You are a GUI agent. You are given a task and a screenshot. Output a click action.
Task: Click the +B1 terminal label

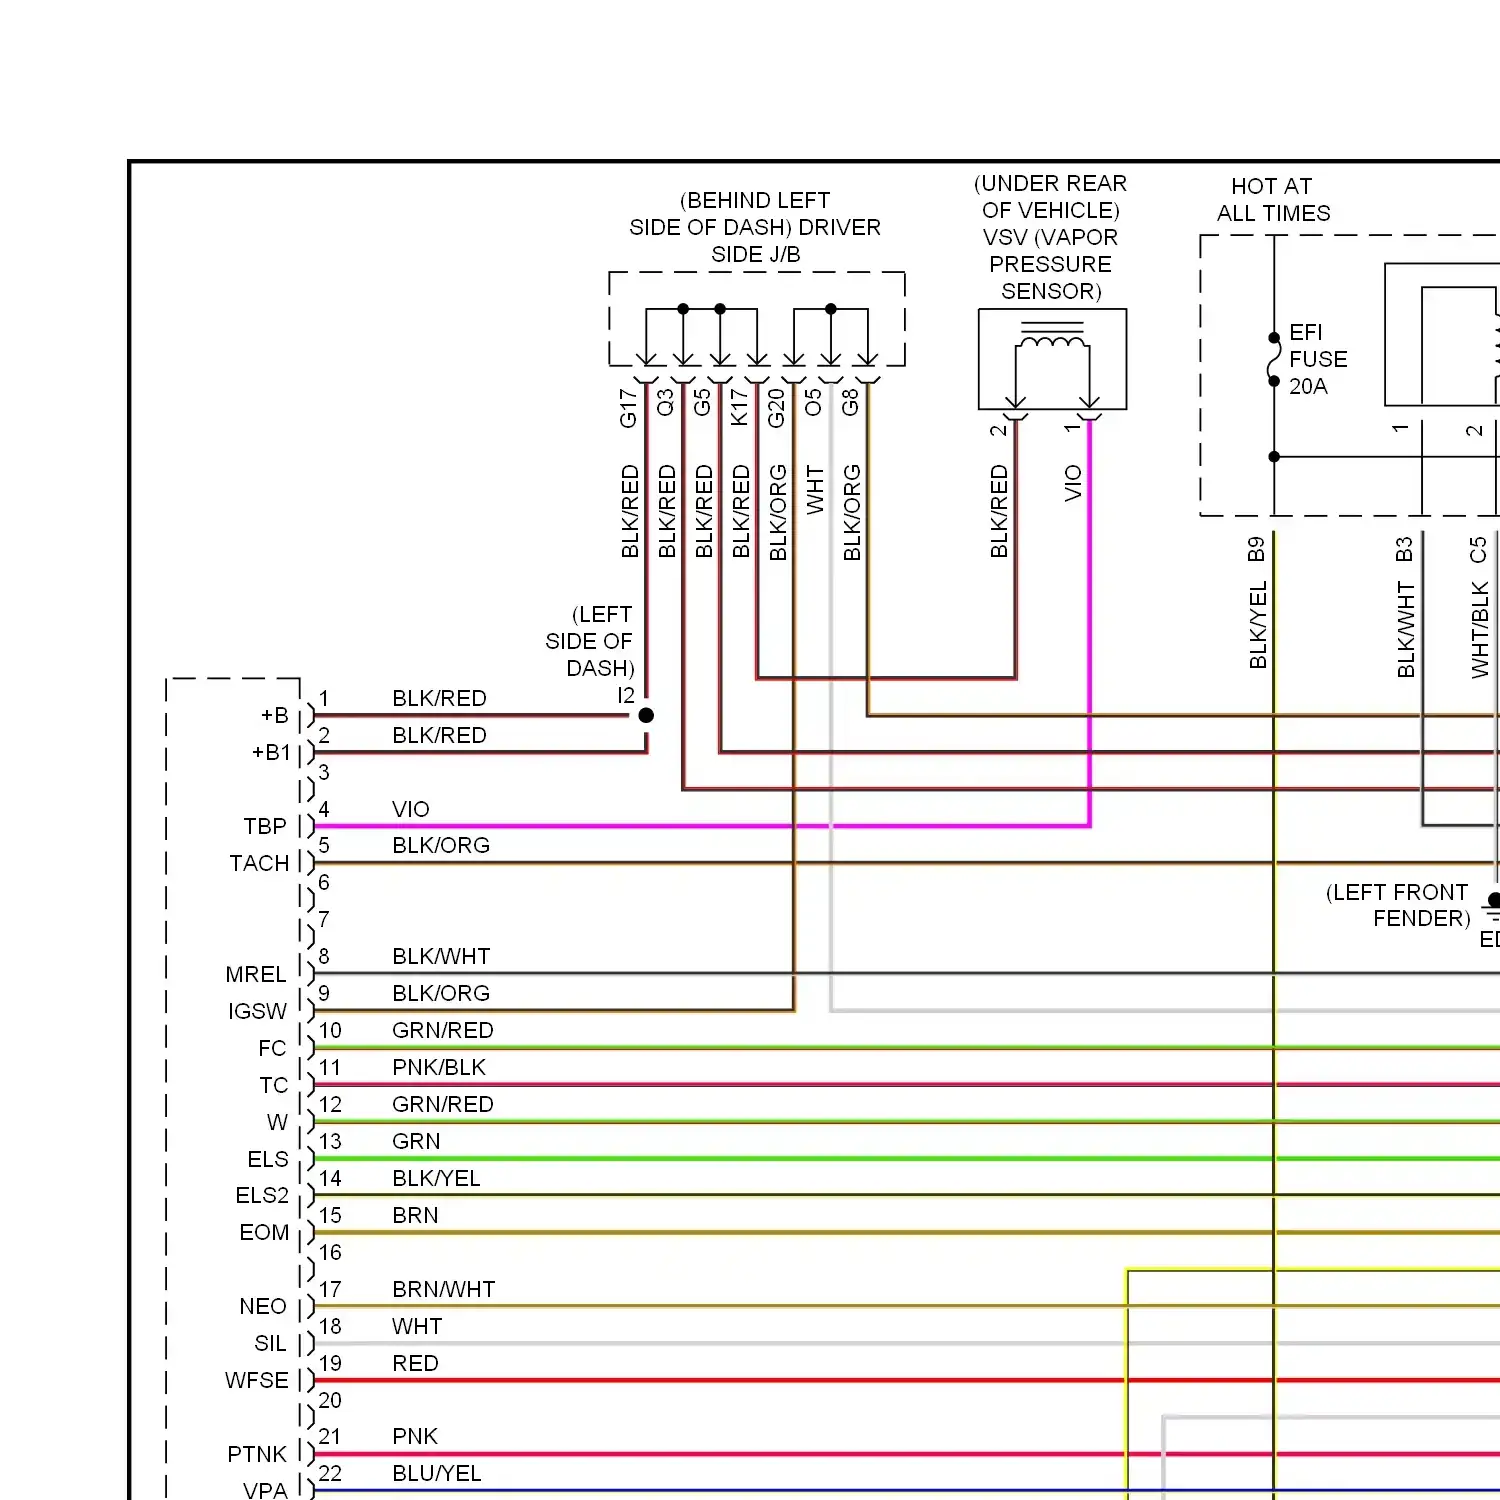(x=271, y=752)
